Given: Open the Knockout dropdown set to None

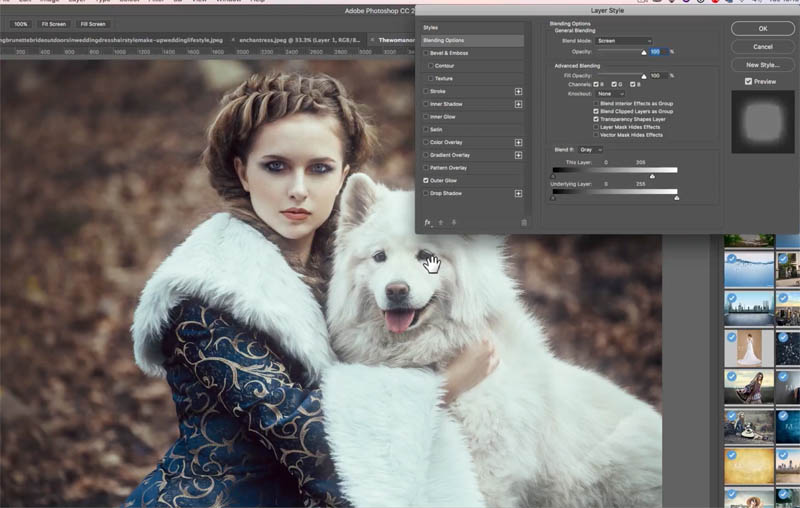Looking at the screenshot, I should click(609, 94).
